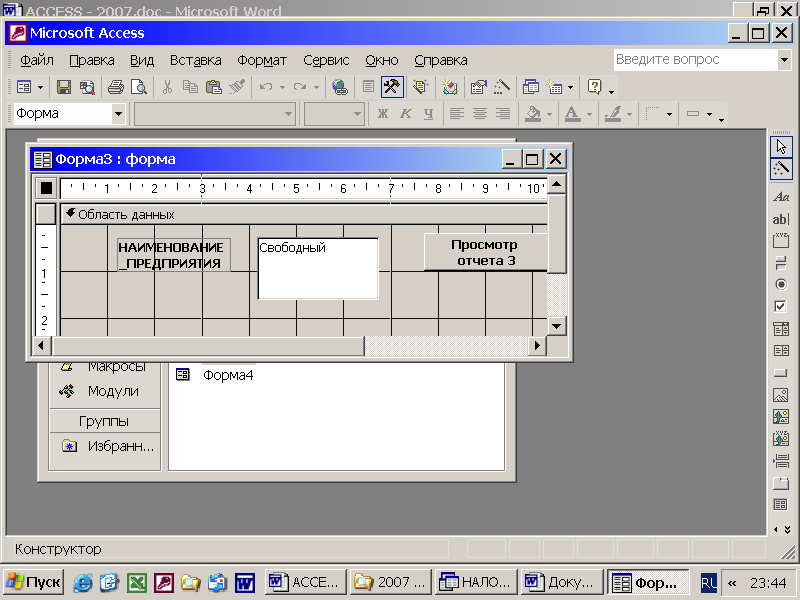Select the Combo Box tool

pos(781,329)
